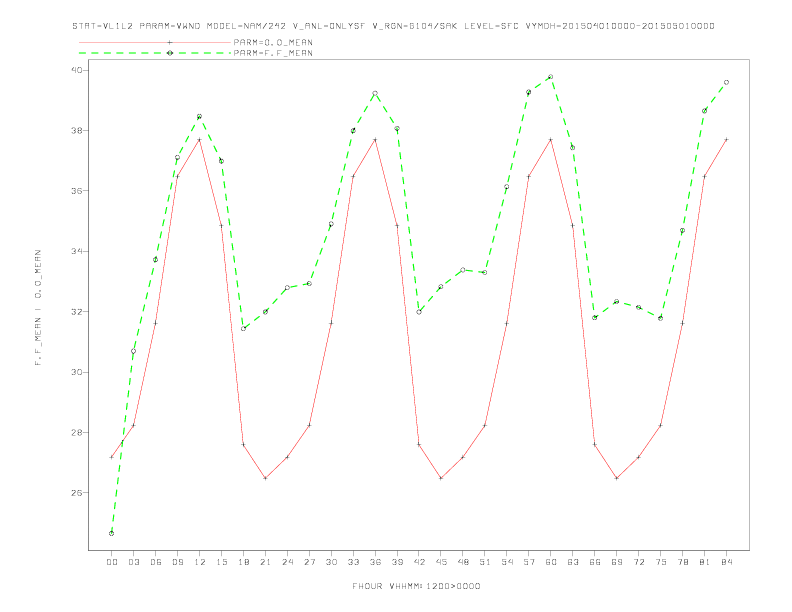Viewport: 792px width, 612px height.
Task: Click the vertical axis title F.F_MEAN | O.O_MEAN
Action: coord(38,308)
